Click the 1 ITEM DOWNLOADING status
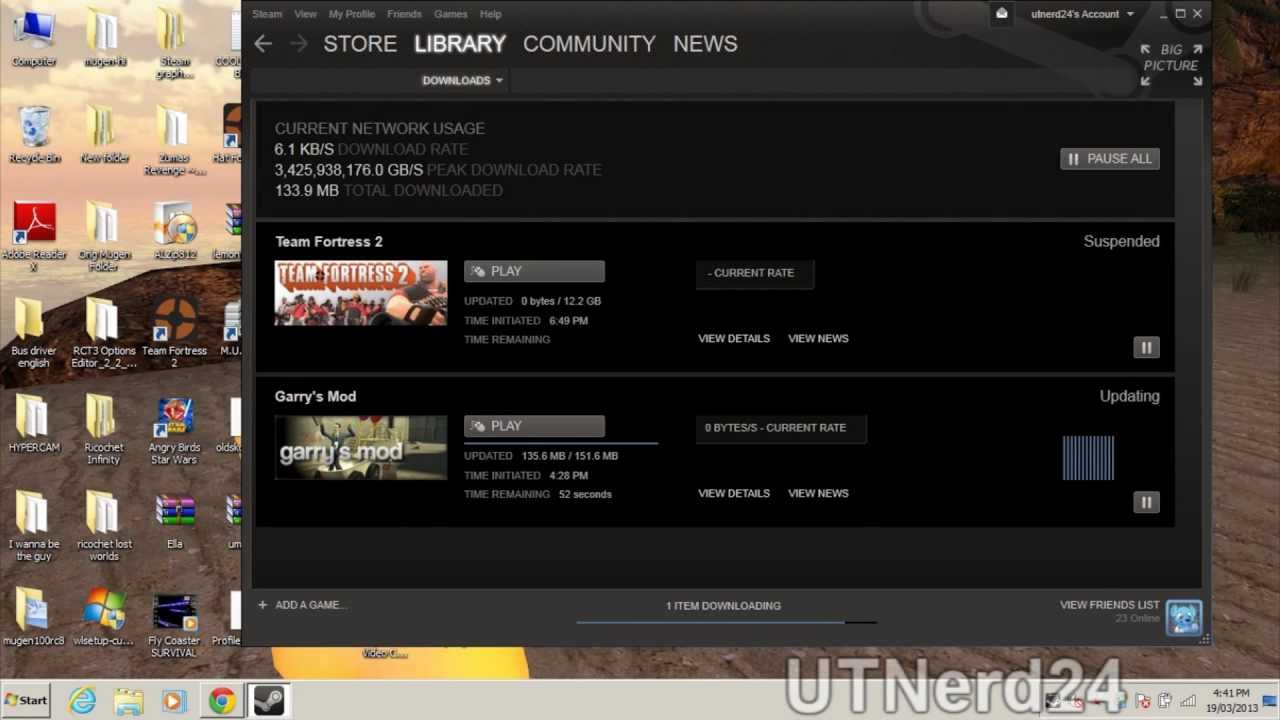Image resolution: width=1280 pixels, height=720 pixels. pyautogui.click(x=723, y=606)
